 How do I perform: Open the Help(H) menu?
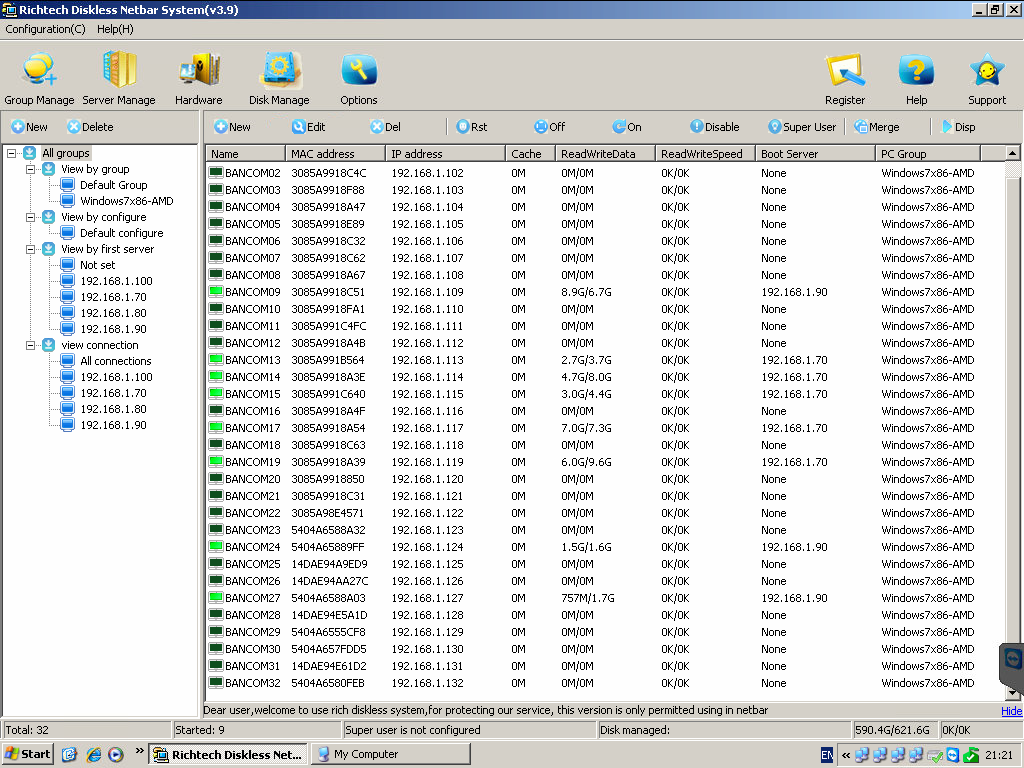pos(115,29)
